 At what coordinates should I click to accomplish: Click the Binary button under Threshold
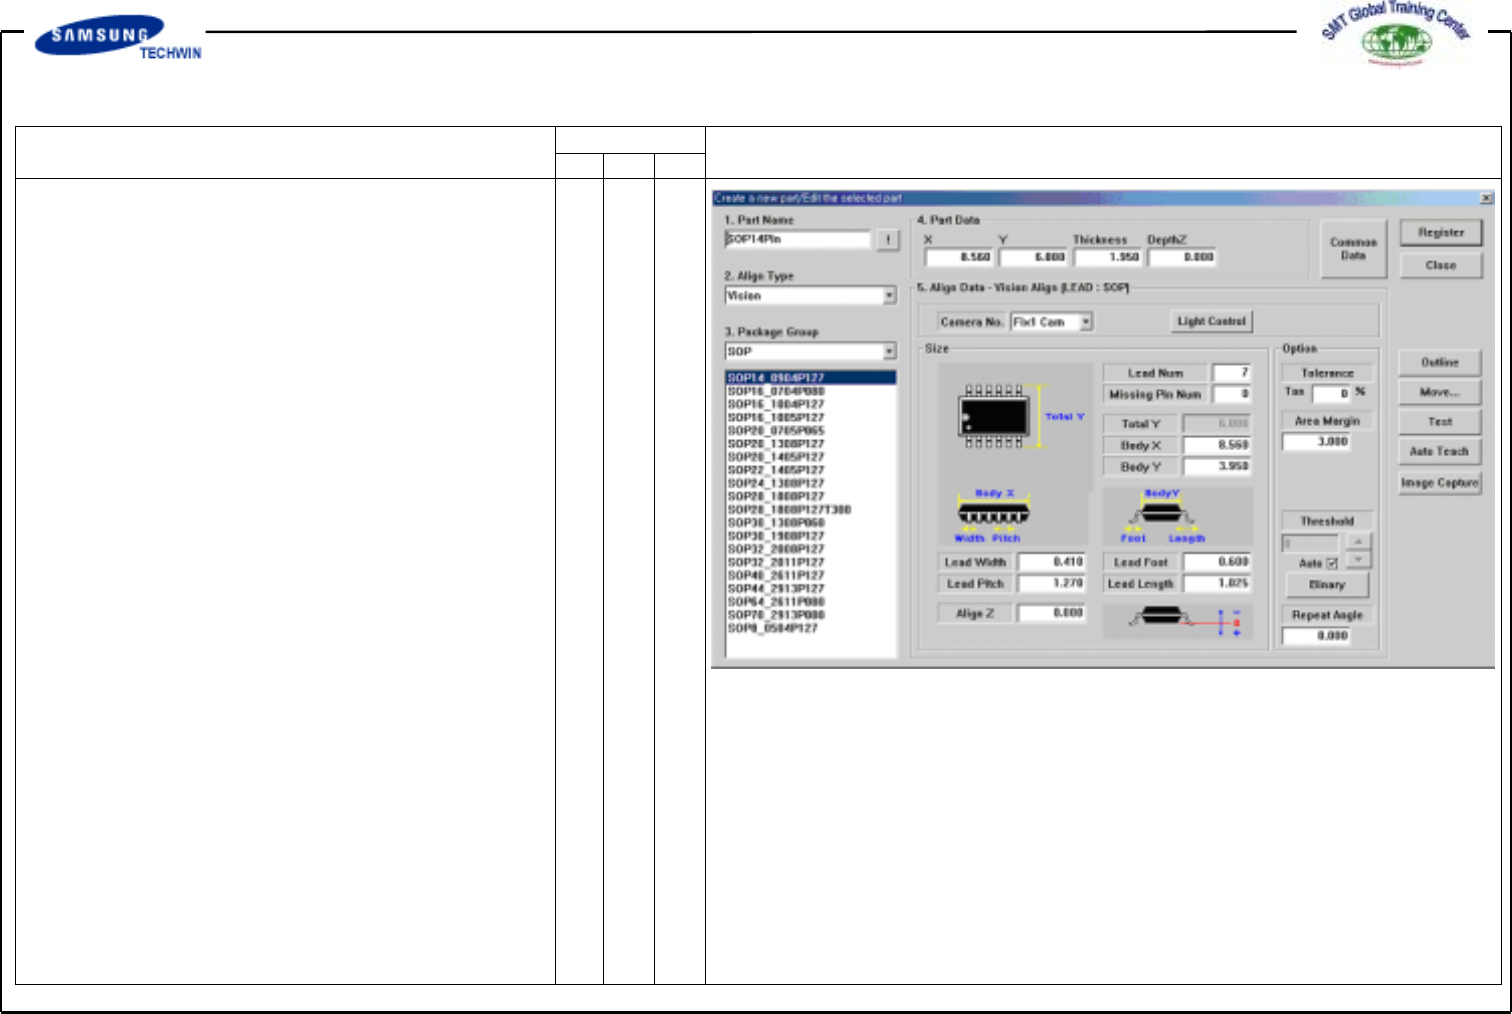[x=1326, y=585]
